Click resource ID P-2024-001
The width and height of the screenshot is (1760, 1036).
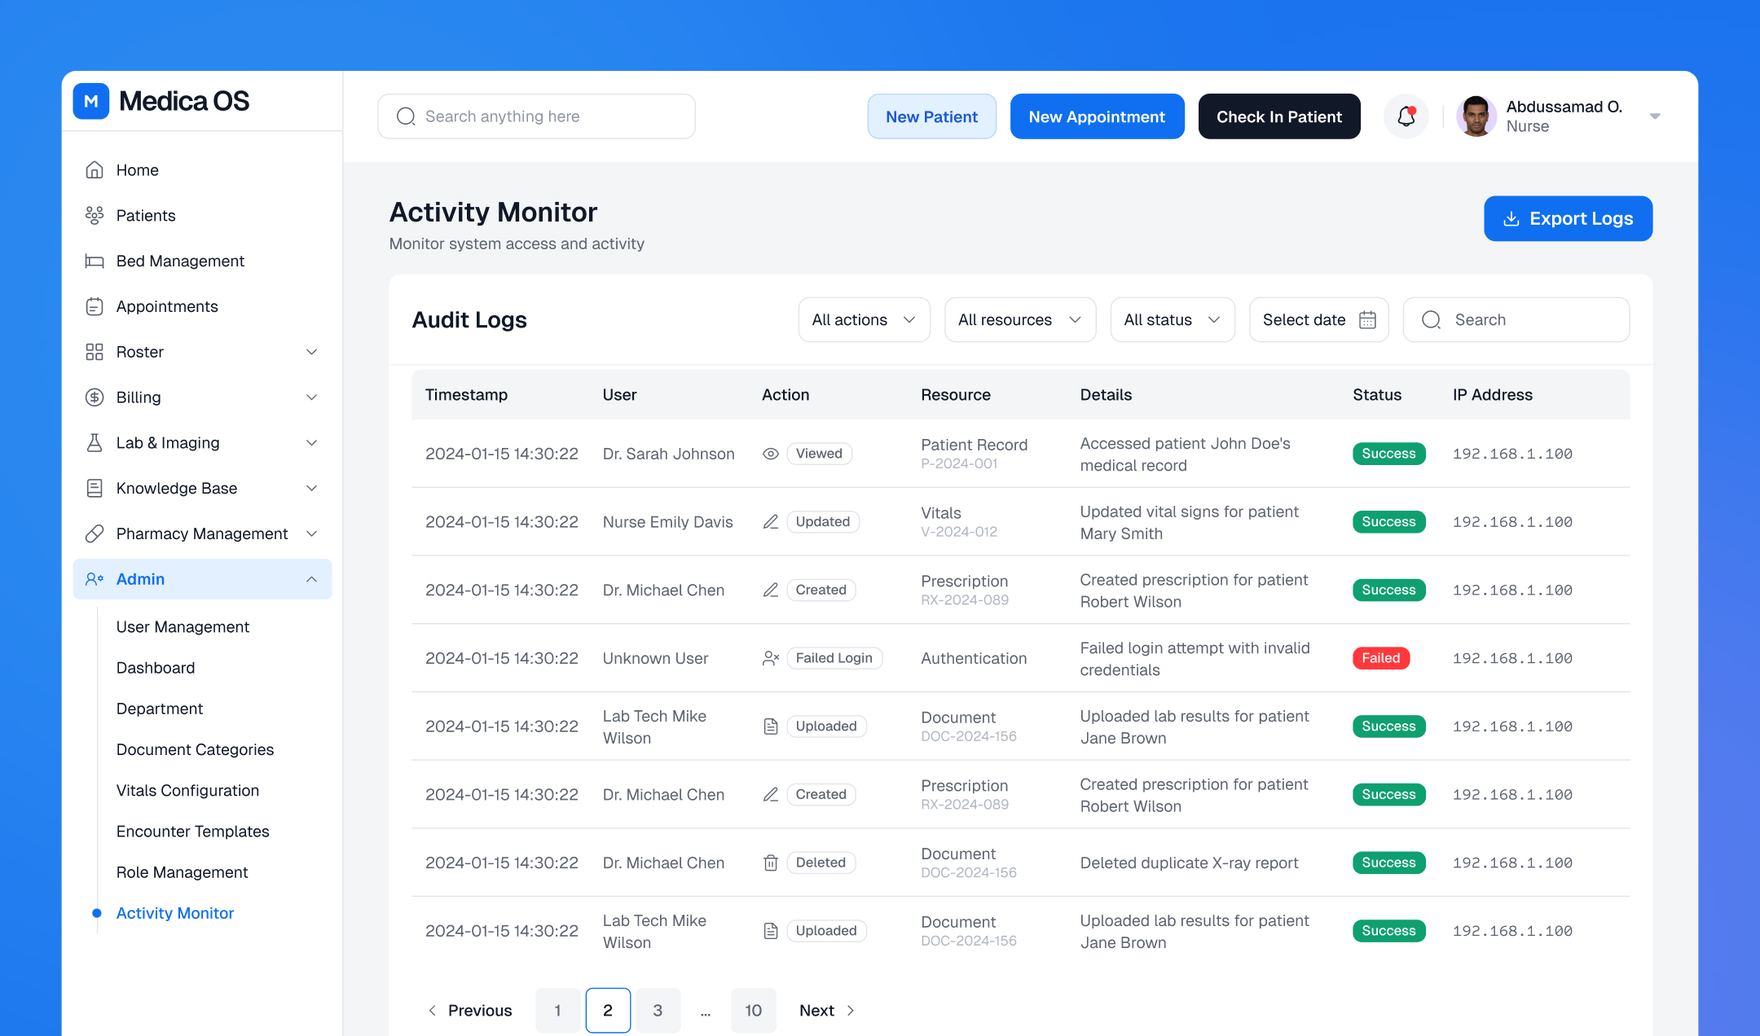(x=959, y=464)
